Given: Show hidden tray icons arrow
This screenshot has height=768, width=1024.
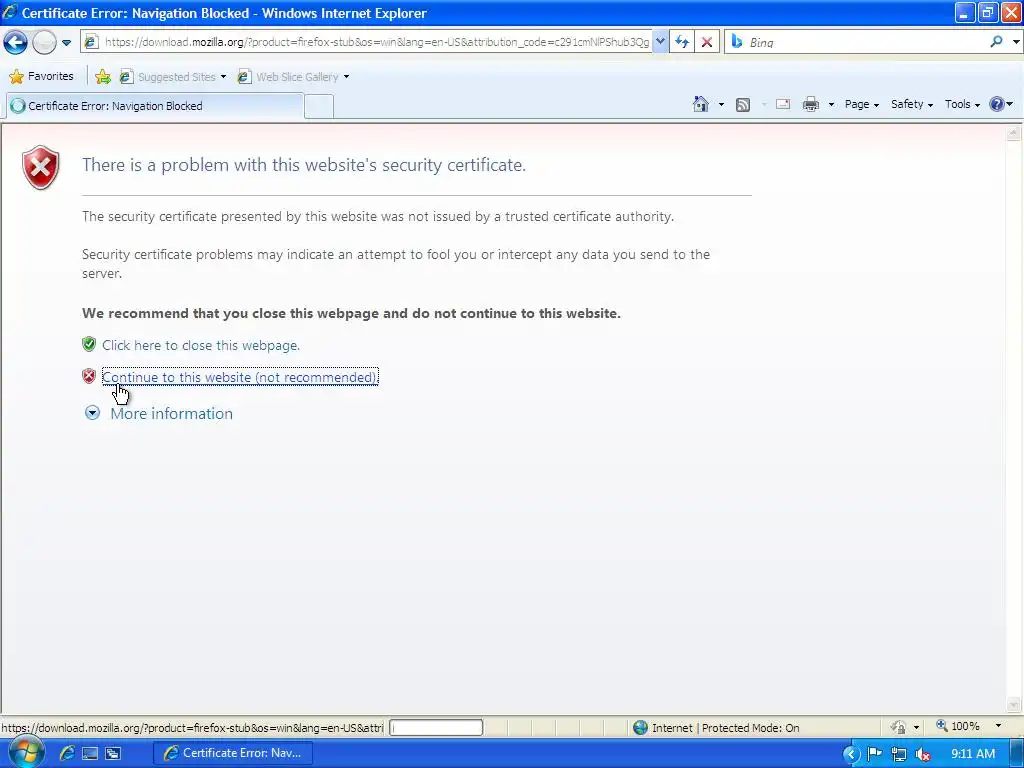Looking at the screenshot, I should (x=851, y=754).
